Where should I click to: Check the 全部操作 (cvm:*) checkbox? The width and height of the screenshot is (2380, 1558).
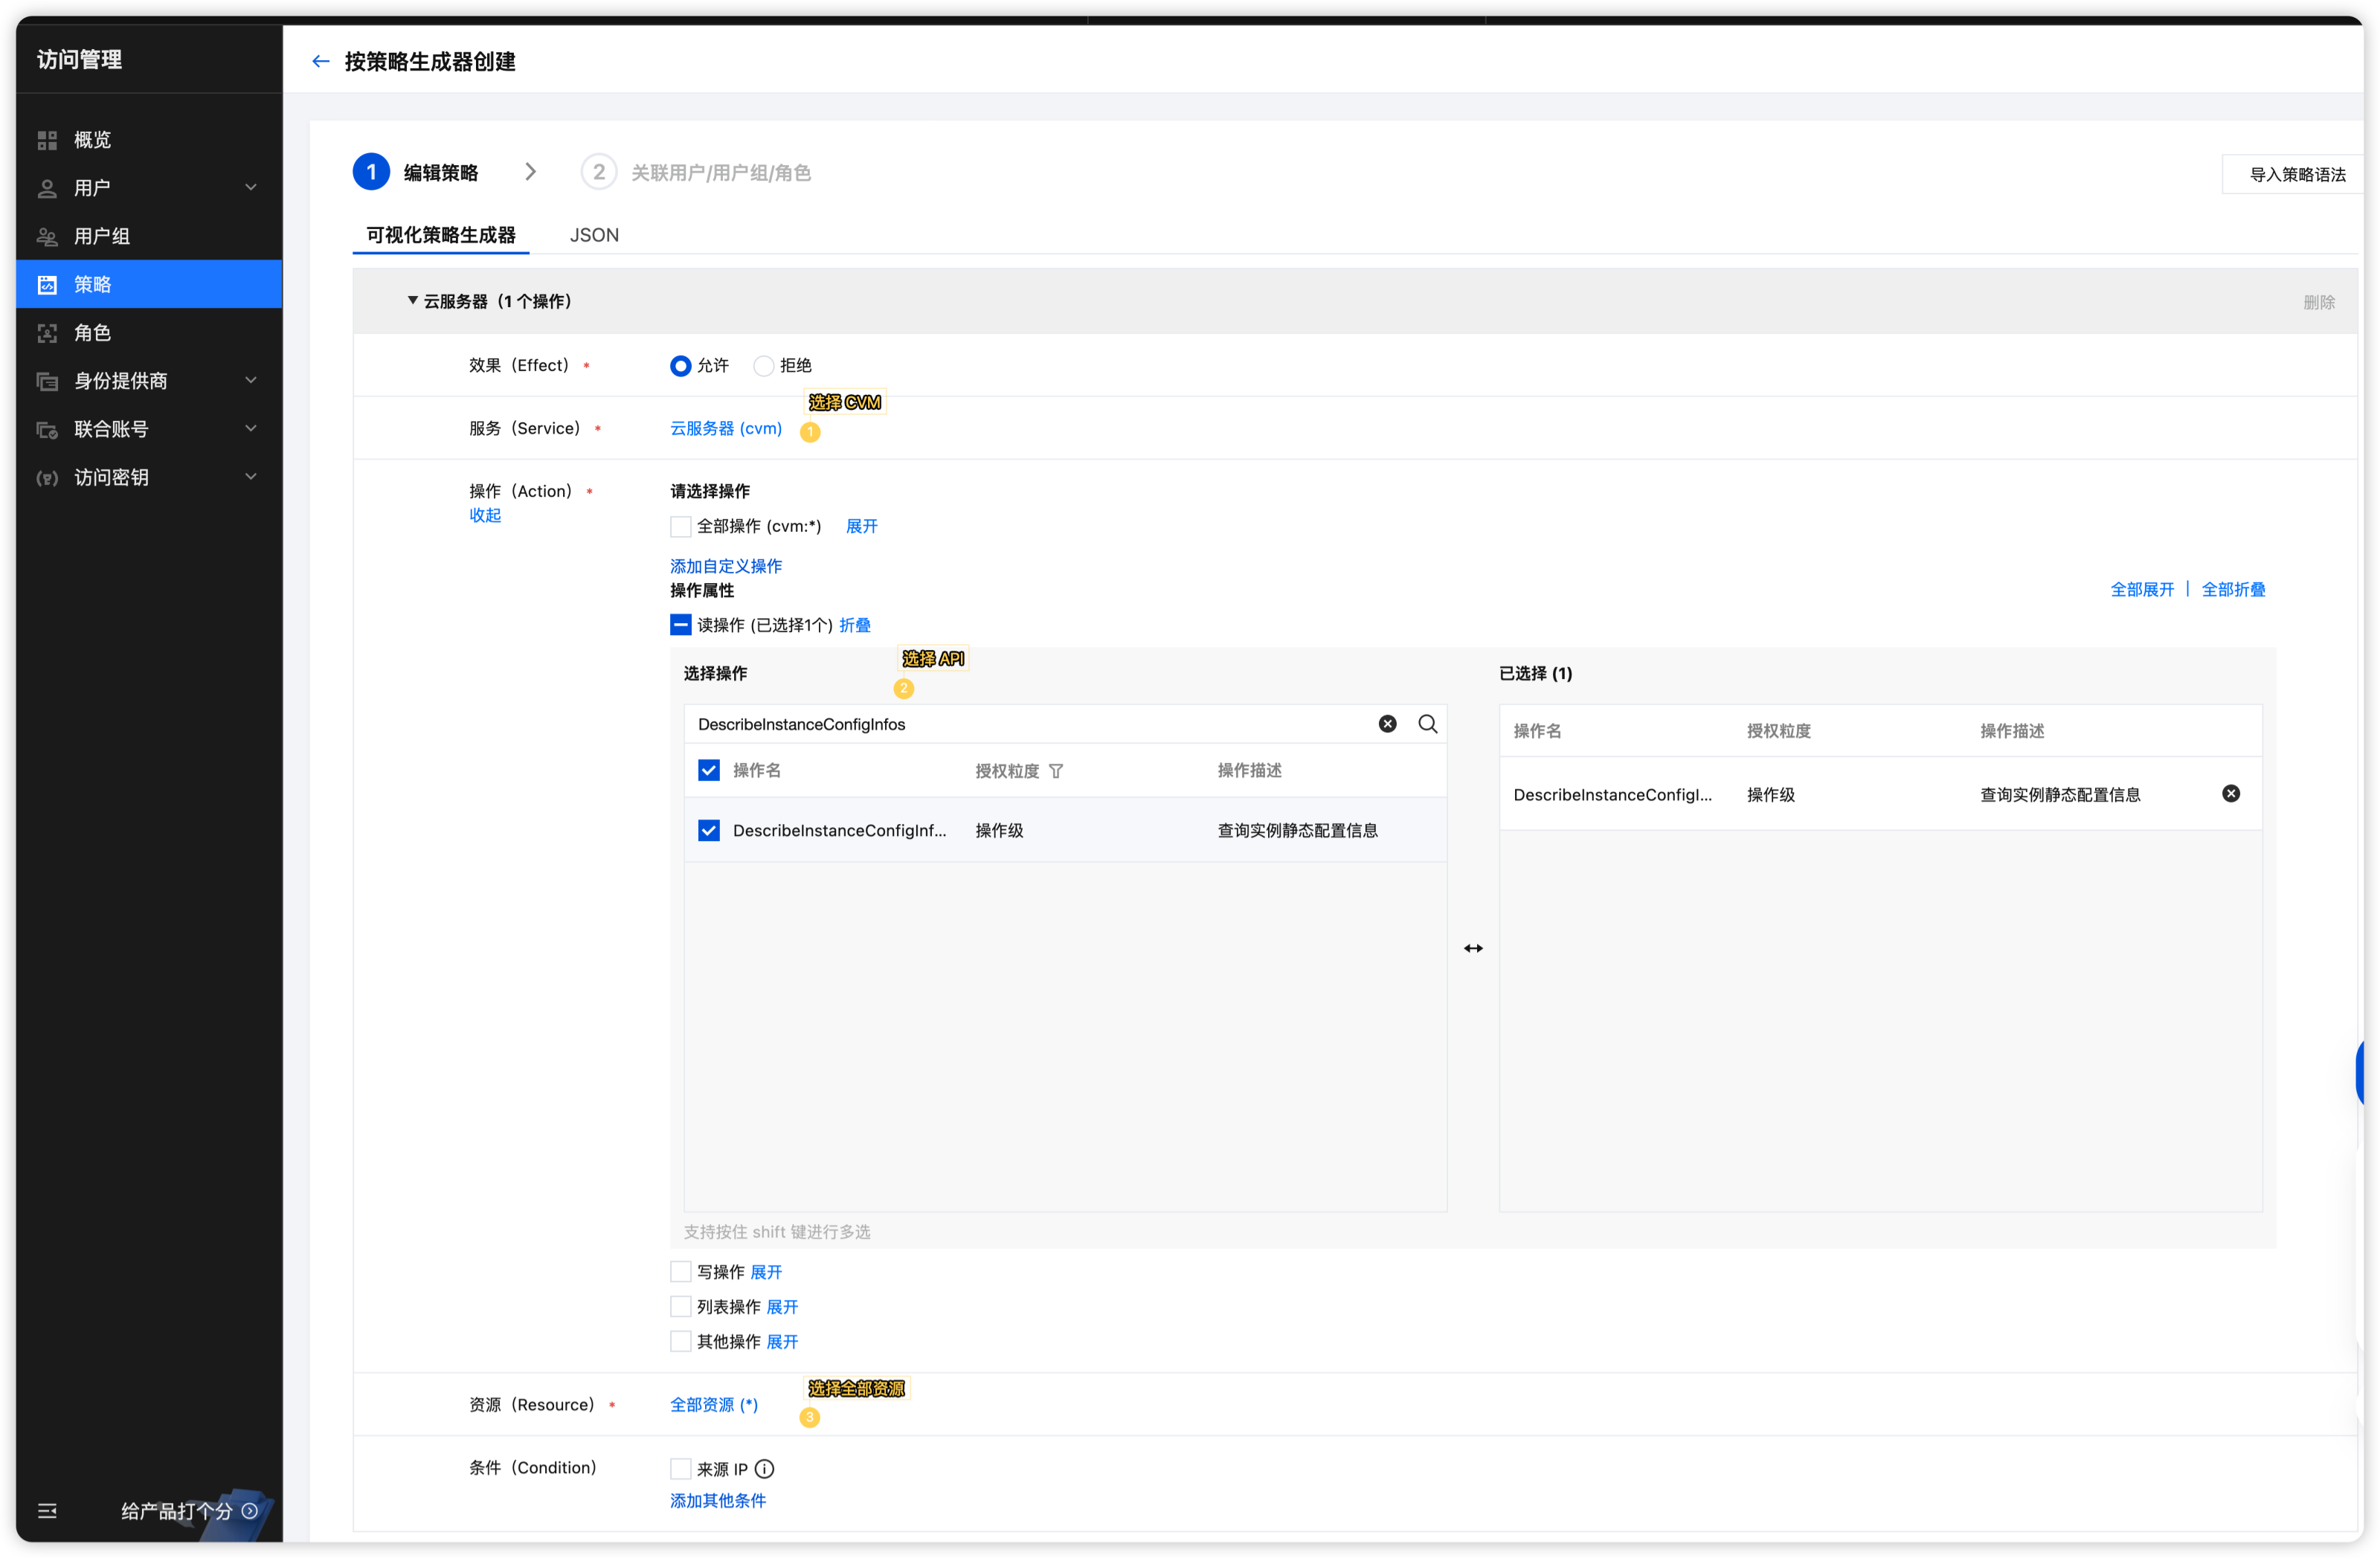[680, 527]
